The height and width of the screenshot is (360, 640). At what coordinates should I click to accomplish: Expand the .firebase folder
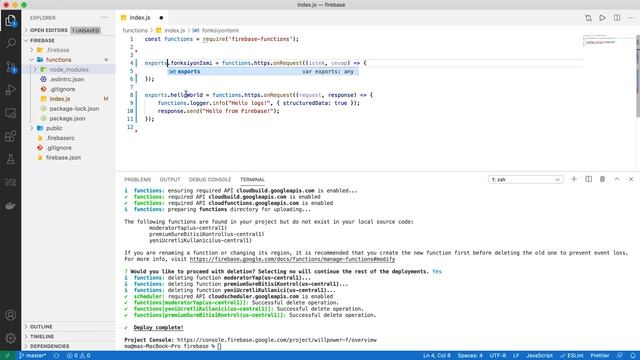tap(69, 50)
